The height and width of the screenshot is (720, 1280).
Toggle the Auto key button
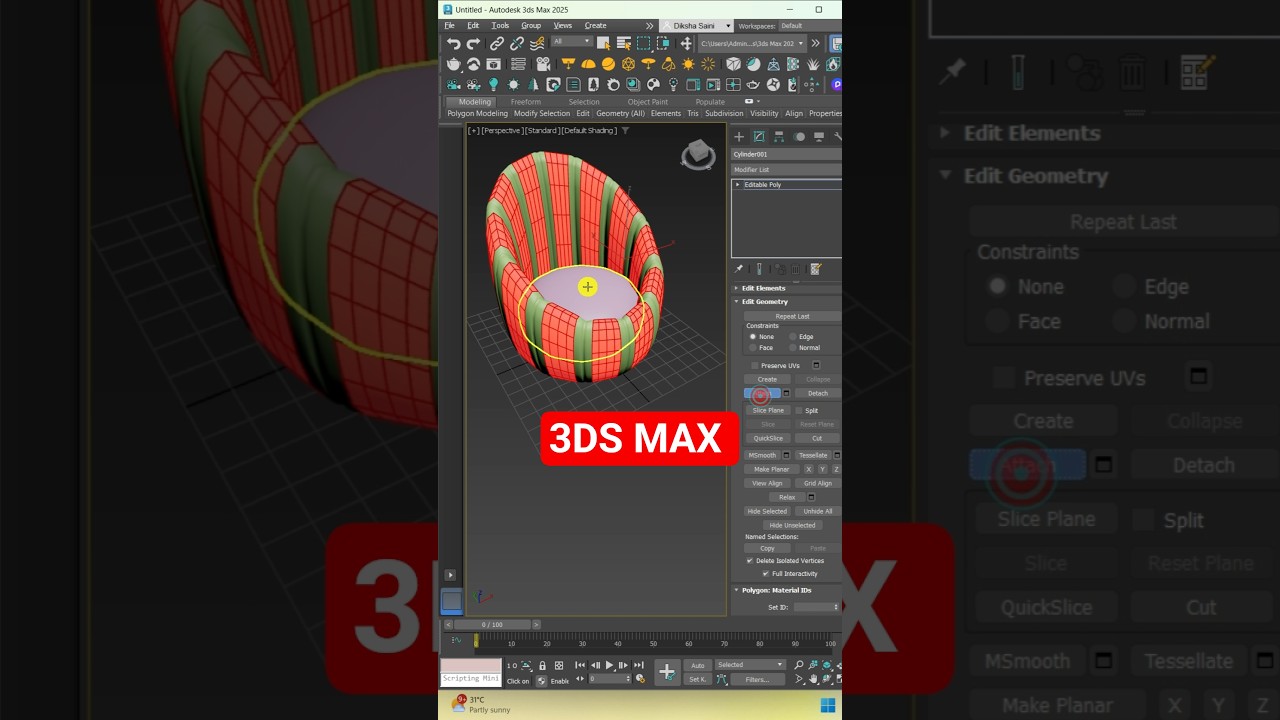[698, 665]
